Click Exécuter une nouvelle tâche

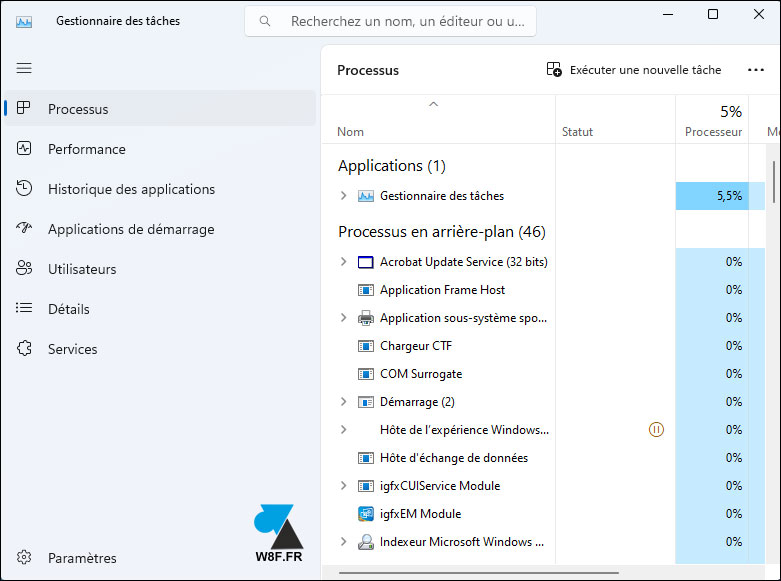tap(634, 70)
